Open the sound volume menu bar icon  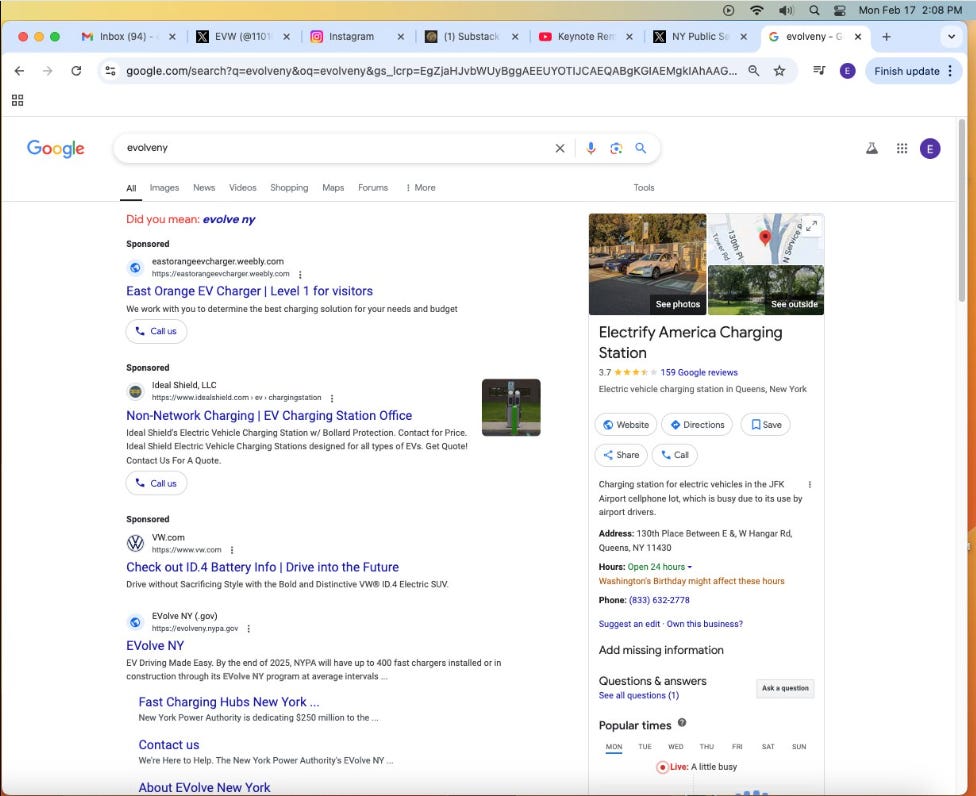click(786, 10)
